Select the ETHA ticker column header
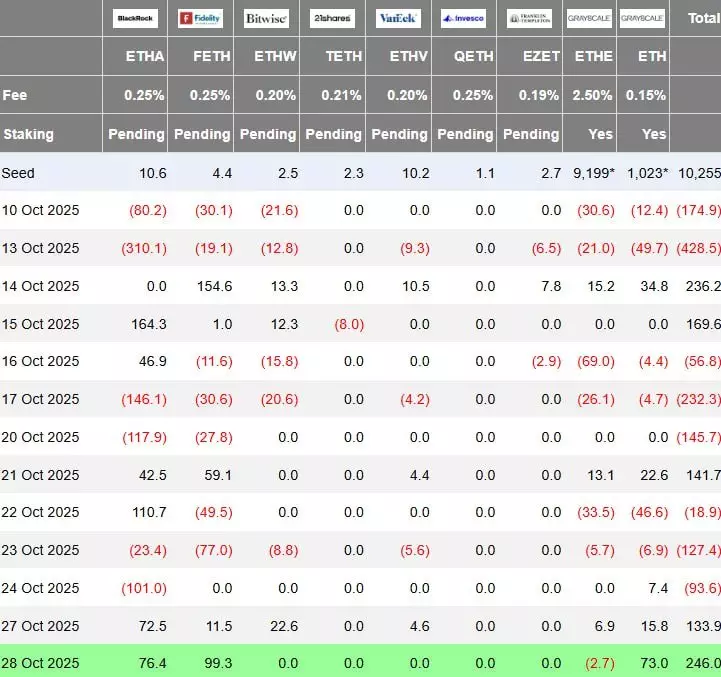The image size is (721, 677). (147, 57)
